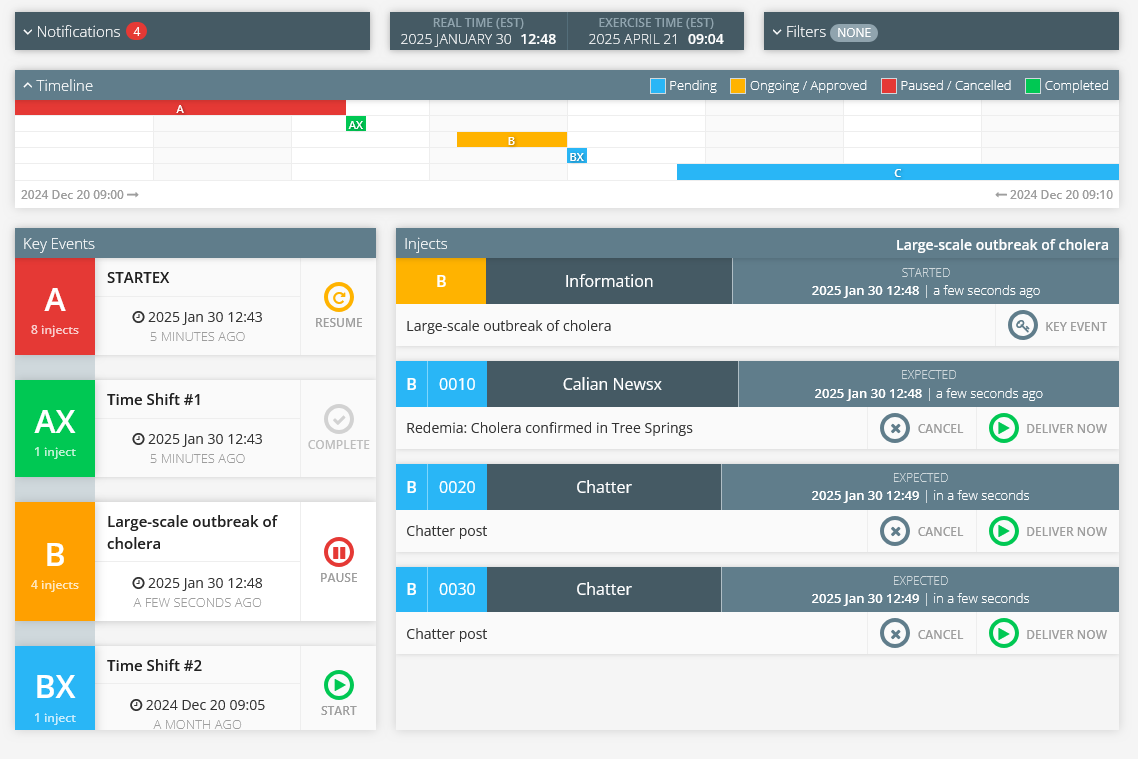Expand the Filters panel

pos(777,32)
